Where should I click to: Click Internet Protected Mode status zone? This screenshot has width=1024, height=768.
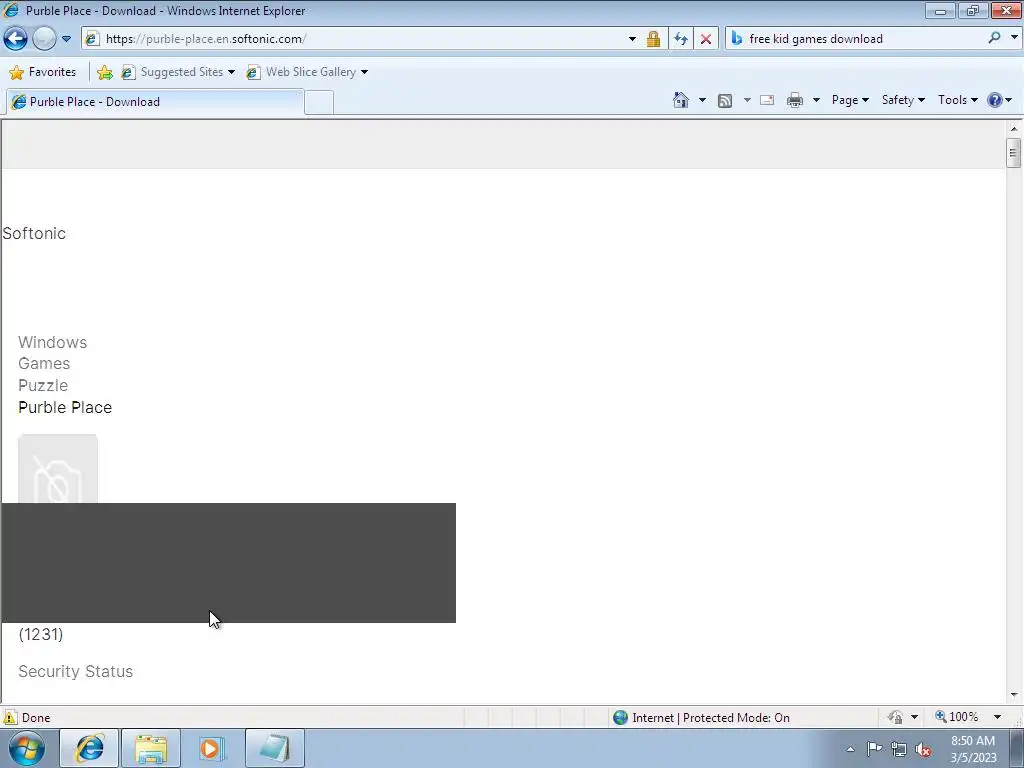point(701,718)
